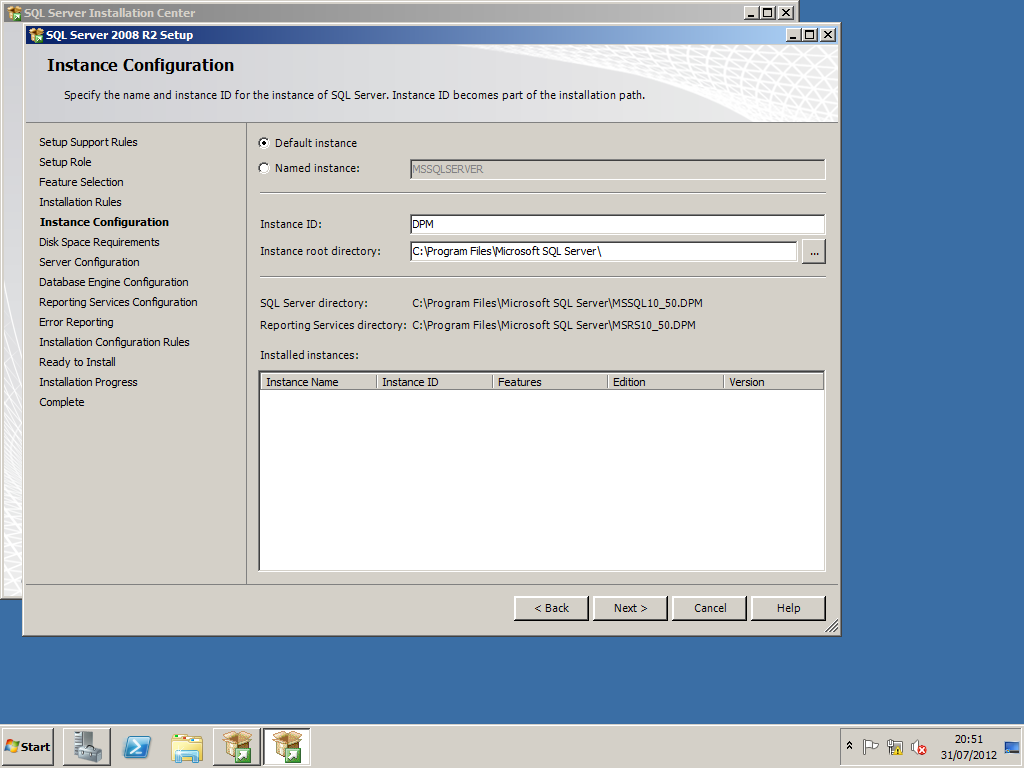Select Instance Configuration step in sidebar
Viewport: 1024px width, 768px height.
pyautogui.click(x=104, y=222)
